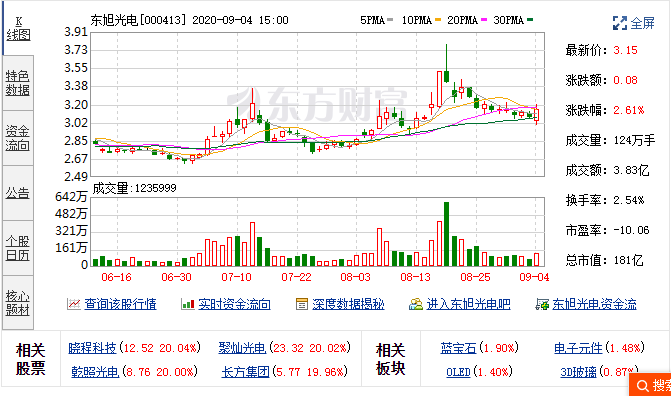The image size is (671, 396).
Task: Click the 总市值 181亿 value
Action: pyautogui.click(x=628, y=260)
